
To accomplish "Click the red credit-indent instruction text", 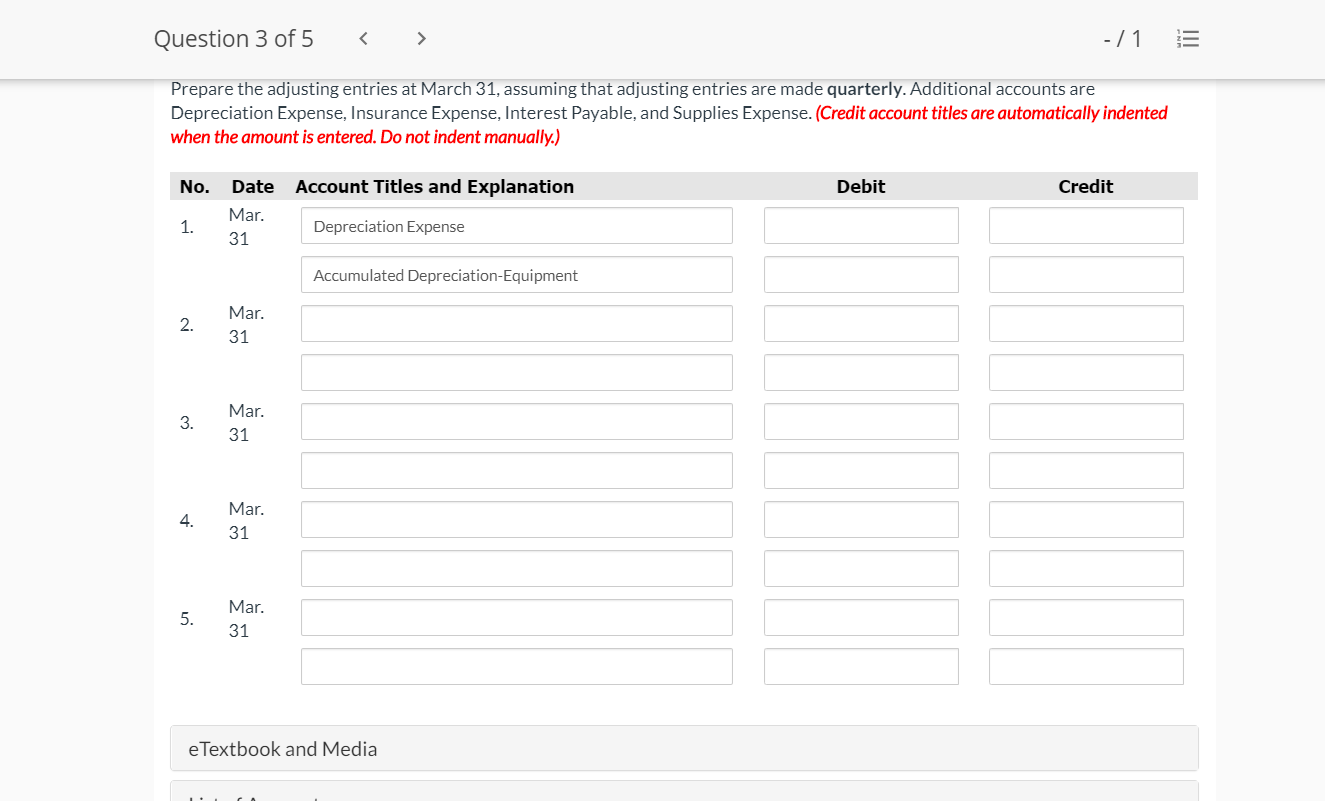I will 669,125.
